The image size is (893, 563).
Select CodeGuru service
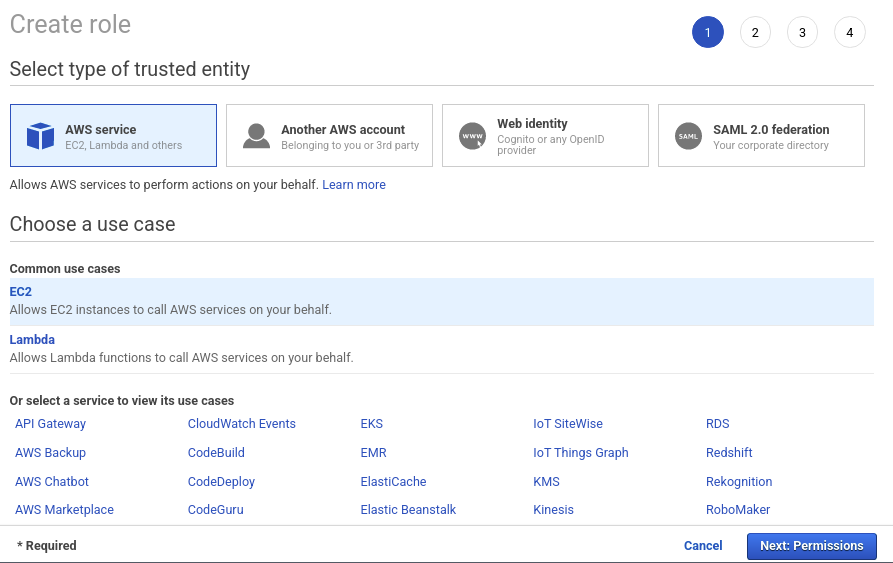coord(216,509)
